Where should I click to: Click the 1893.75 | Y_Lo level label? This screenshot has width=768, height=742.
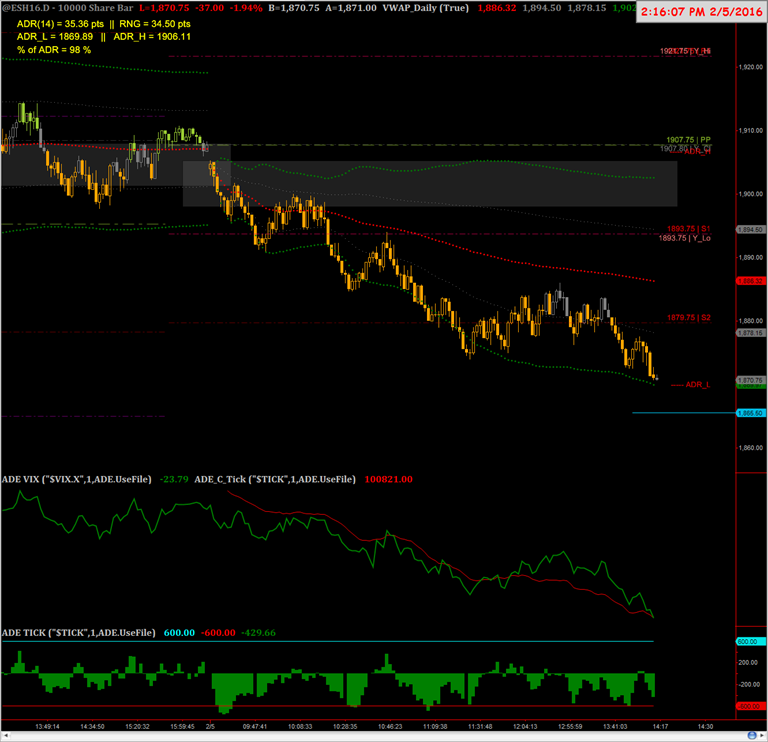pyautogui.click(x=684, y=238)
